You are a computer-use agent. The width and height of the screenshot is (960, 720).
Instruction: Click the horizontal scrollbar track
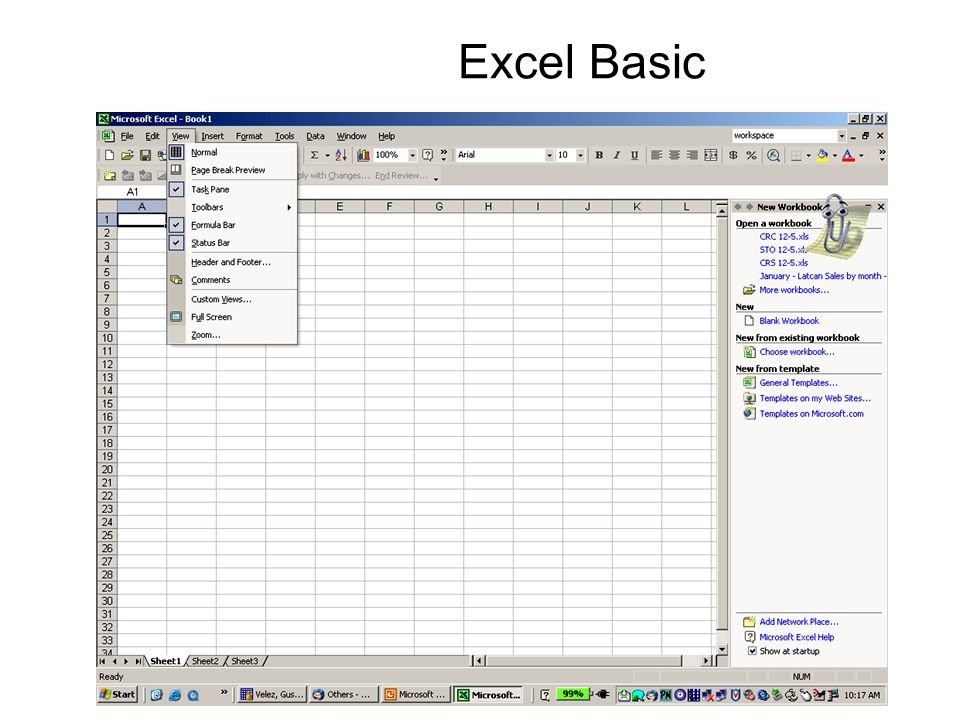click(583, 661)
